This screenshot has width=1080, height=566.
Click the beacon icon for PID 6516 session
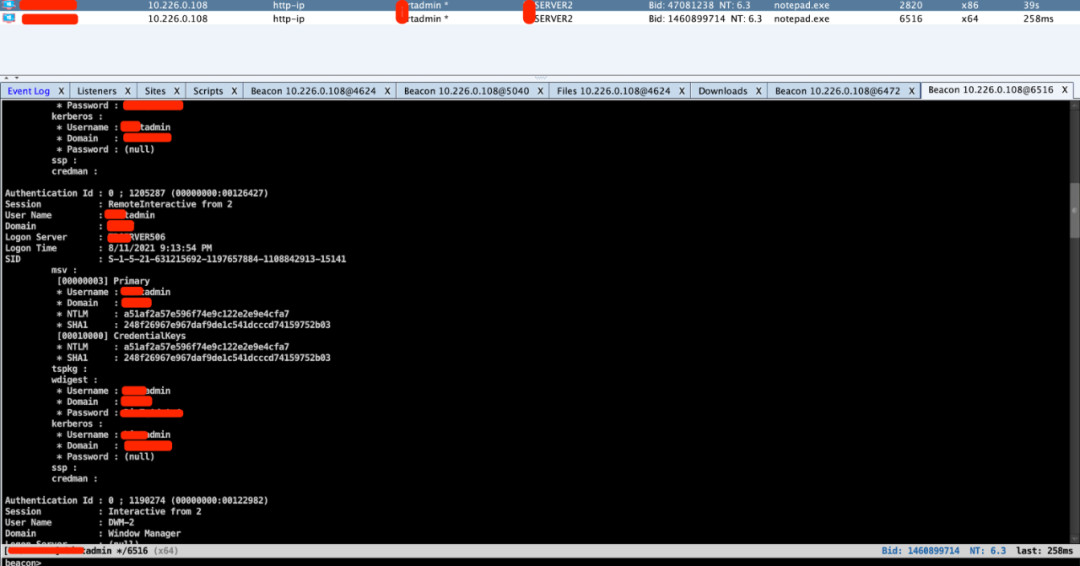[9, 18]
